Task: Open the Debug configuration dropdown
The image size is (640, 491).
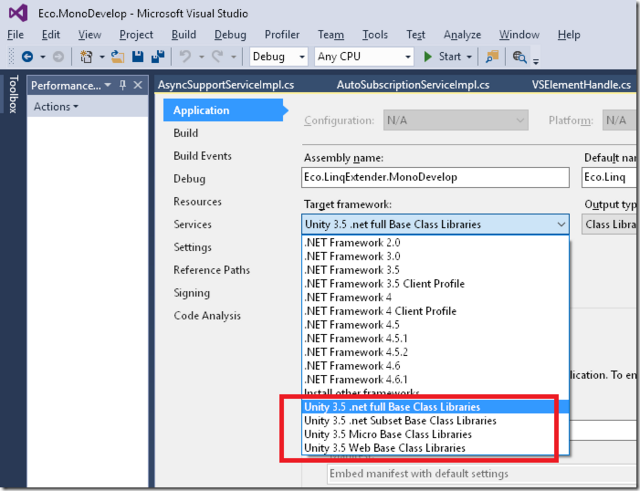Action: (x=278, y=56)
